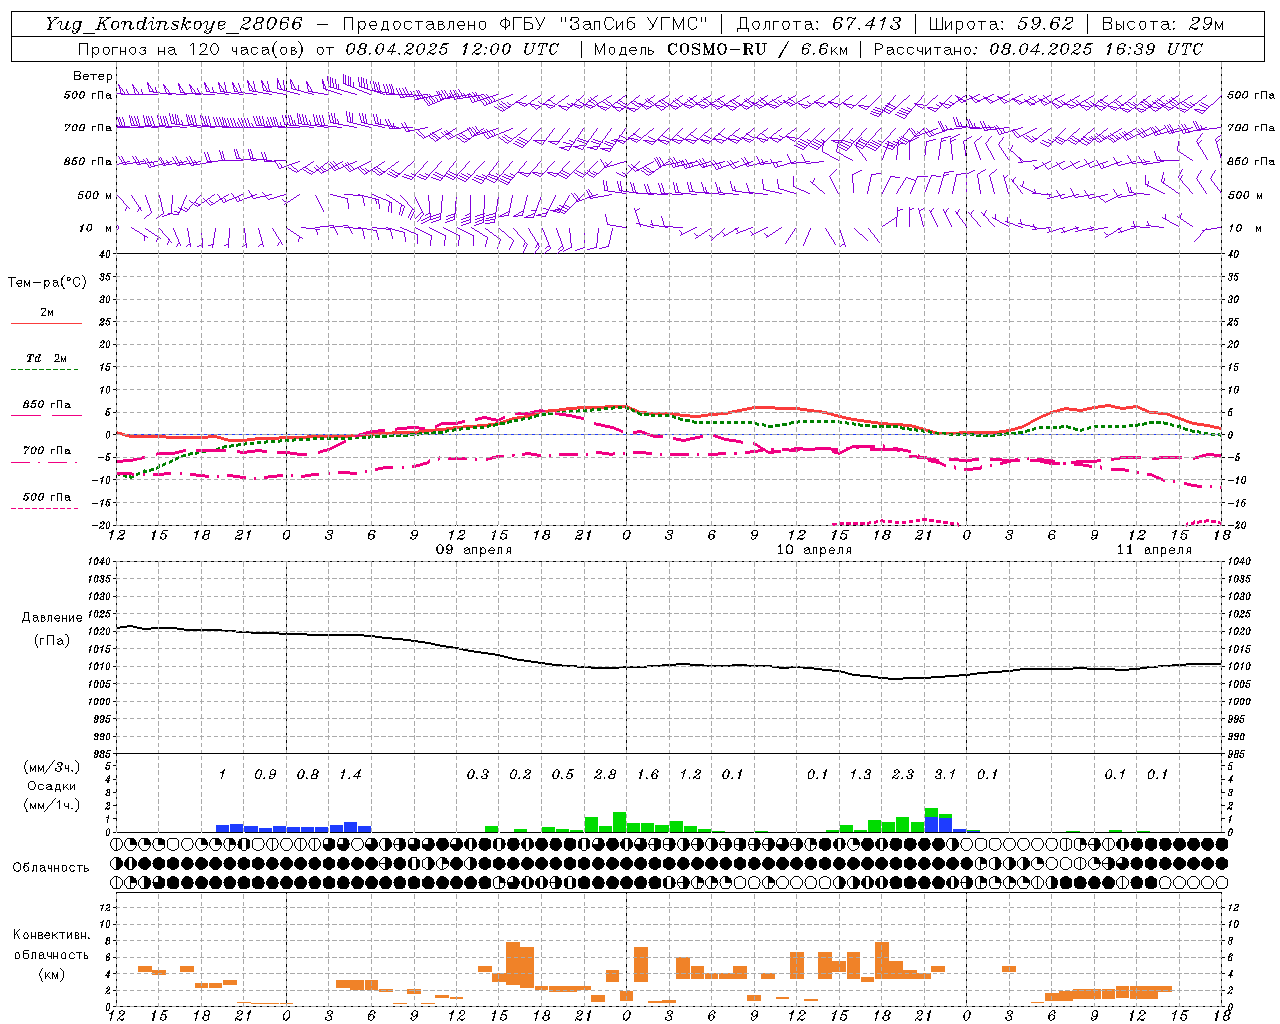Image resolution: width=1280 pixels, height=1024 pixels.
Task: Click the 3-hour precipitation value 1.2
Action: click(690, 775)
